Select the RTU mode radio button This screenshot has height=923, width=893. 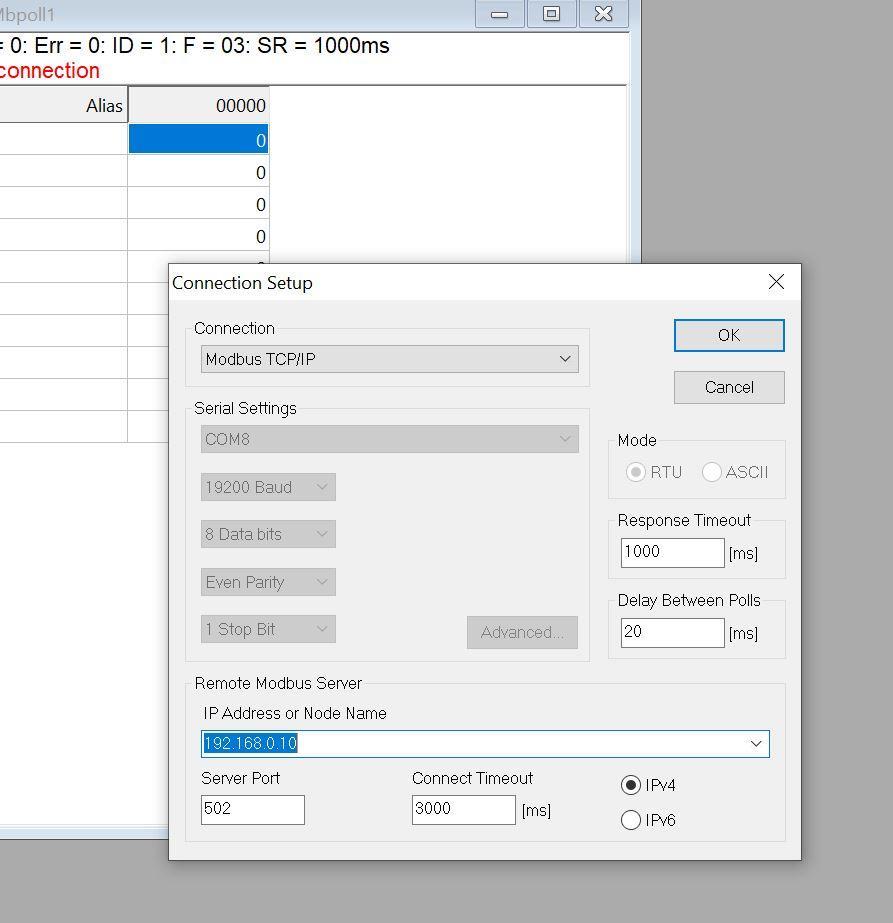pos(635,471)
